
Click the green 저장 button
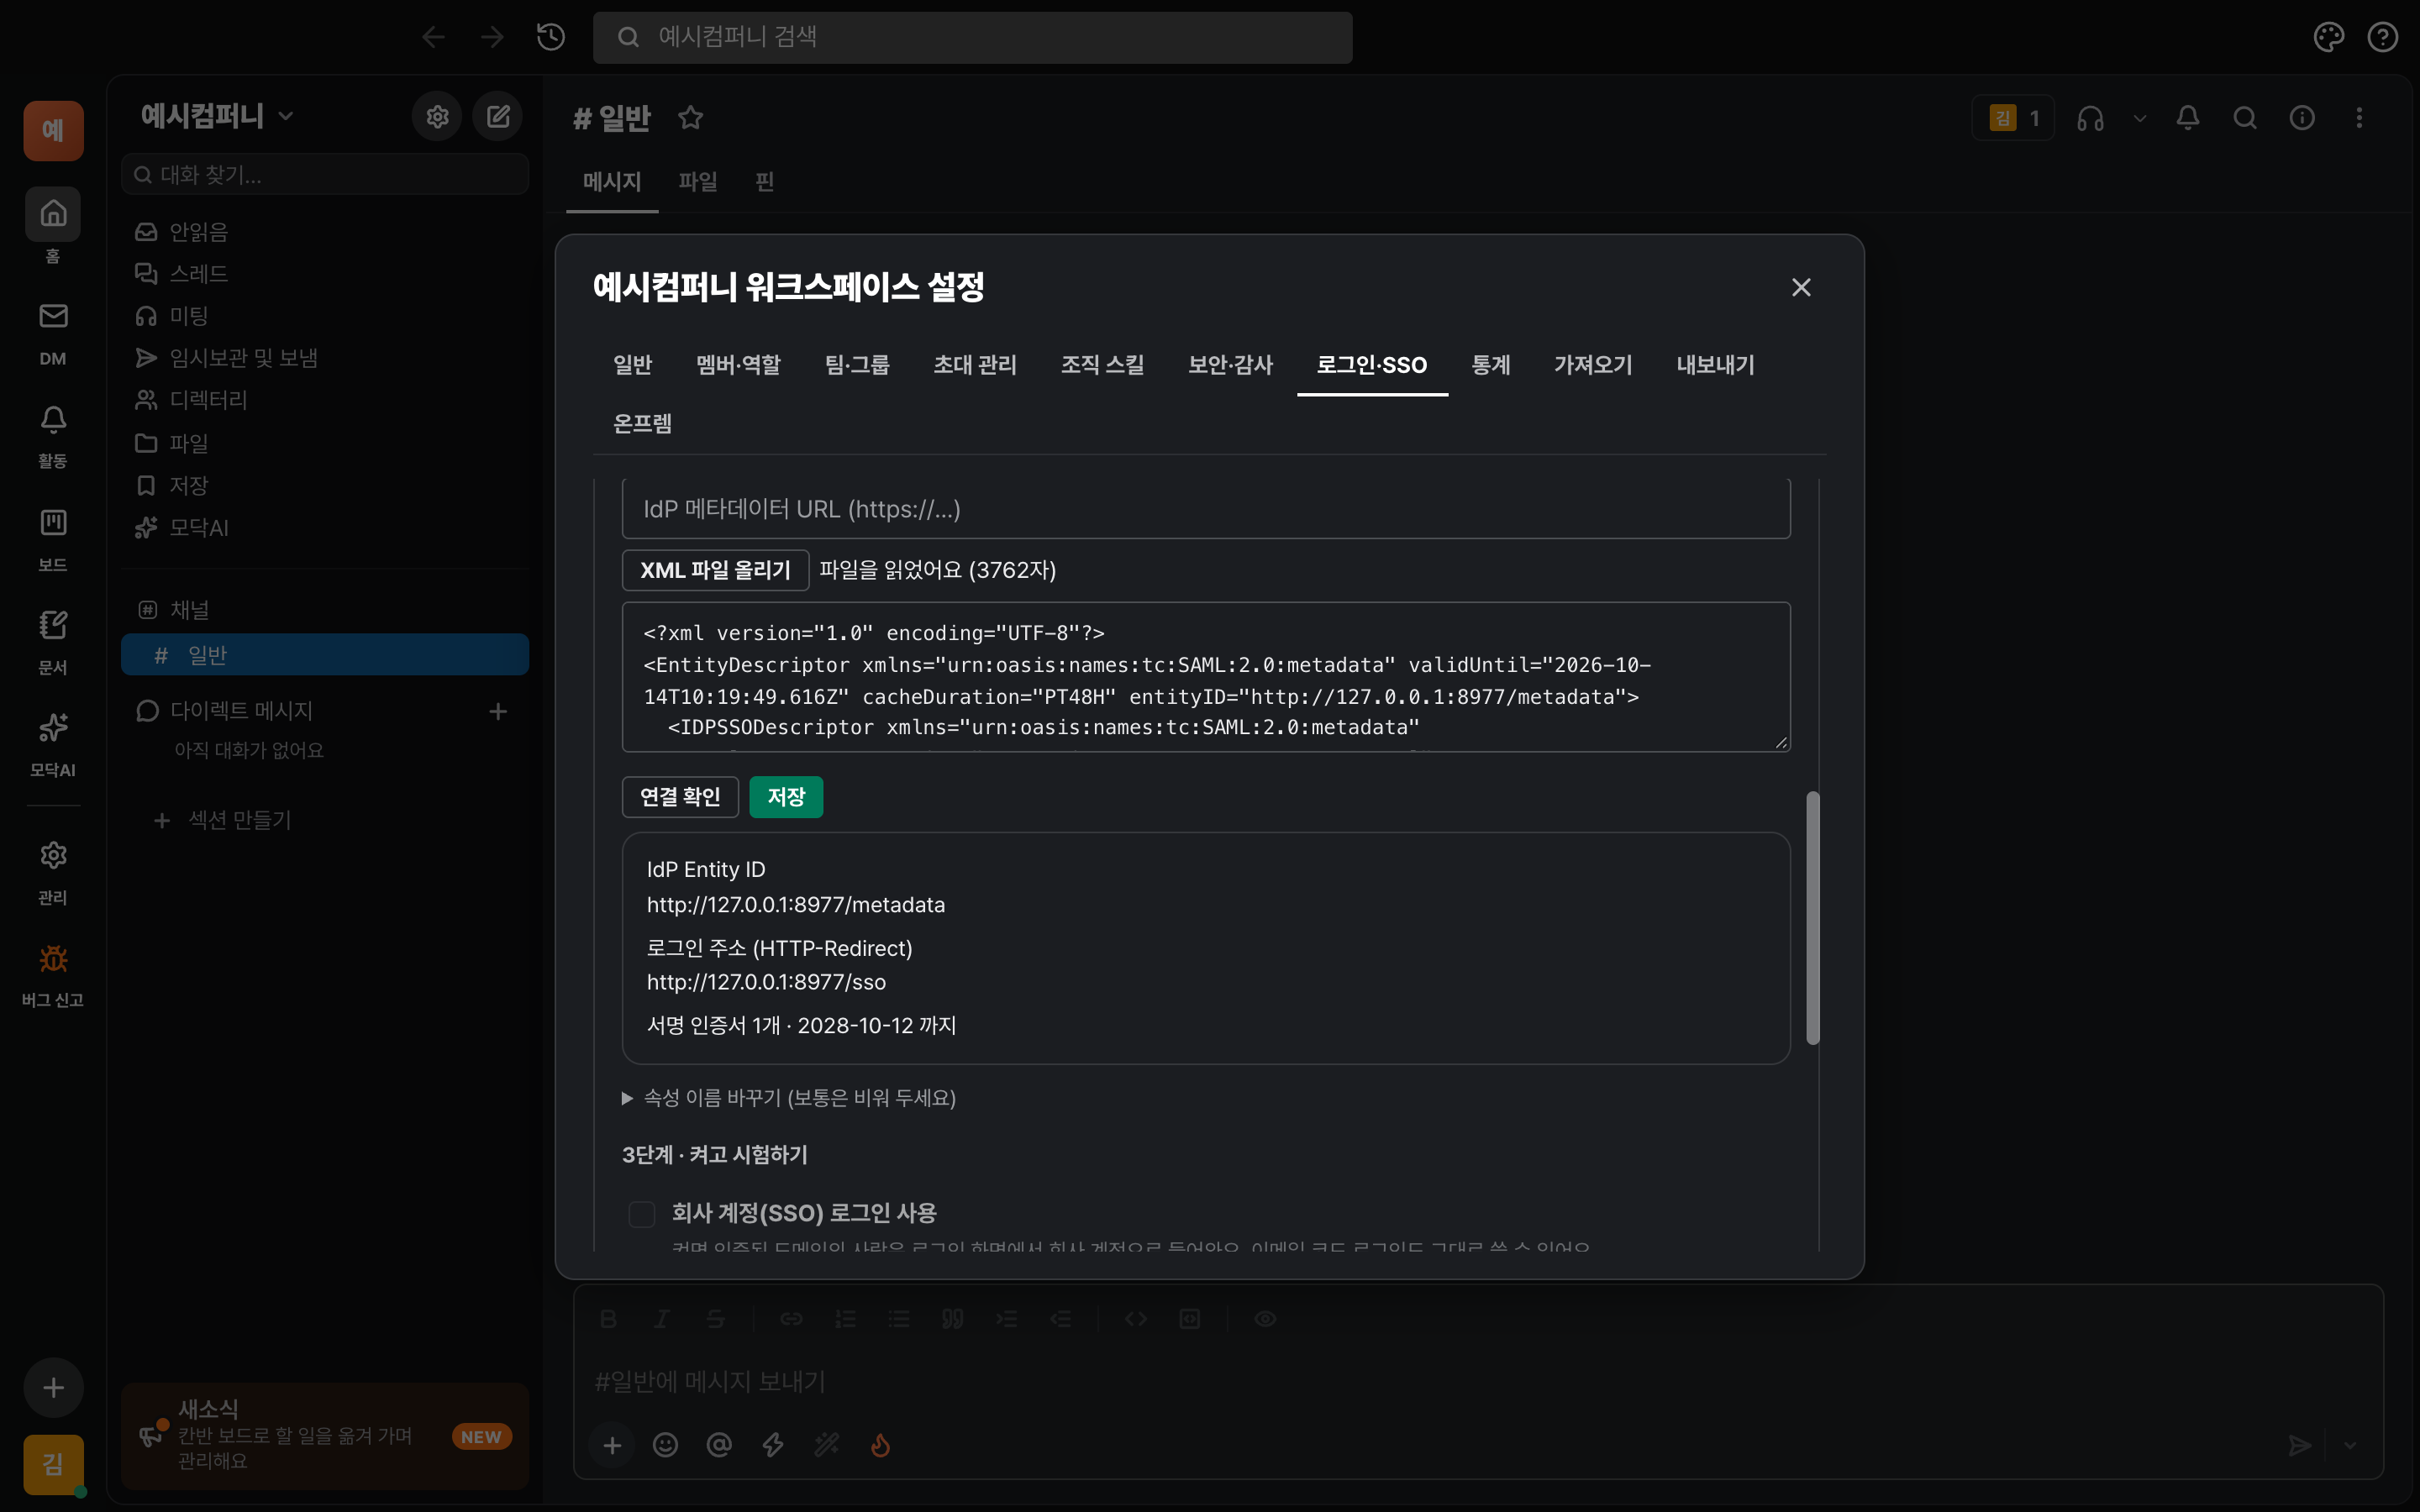coord(786,797)
